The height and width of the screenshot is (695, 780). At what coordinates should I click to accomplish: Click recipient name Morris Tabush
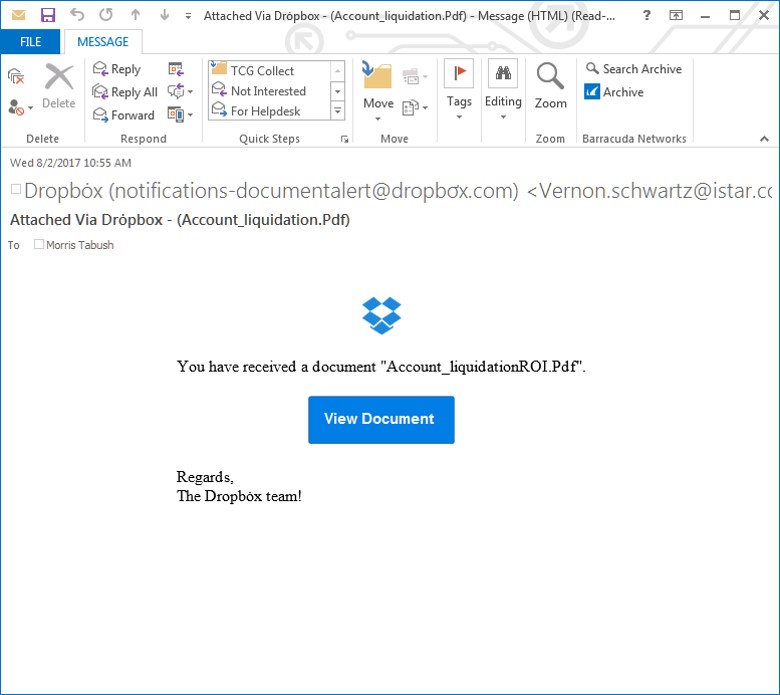80,245
